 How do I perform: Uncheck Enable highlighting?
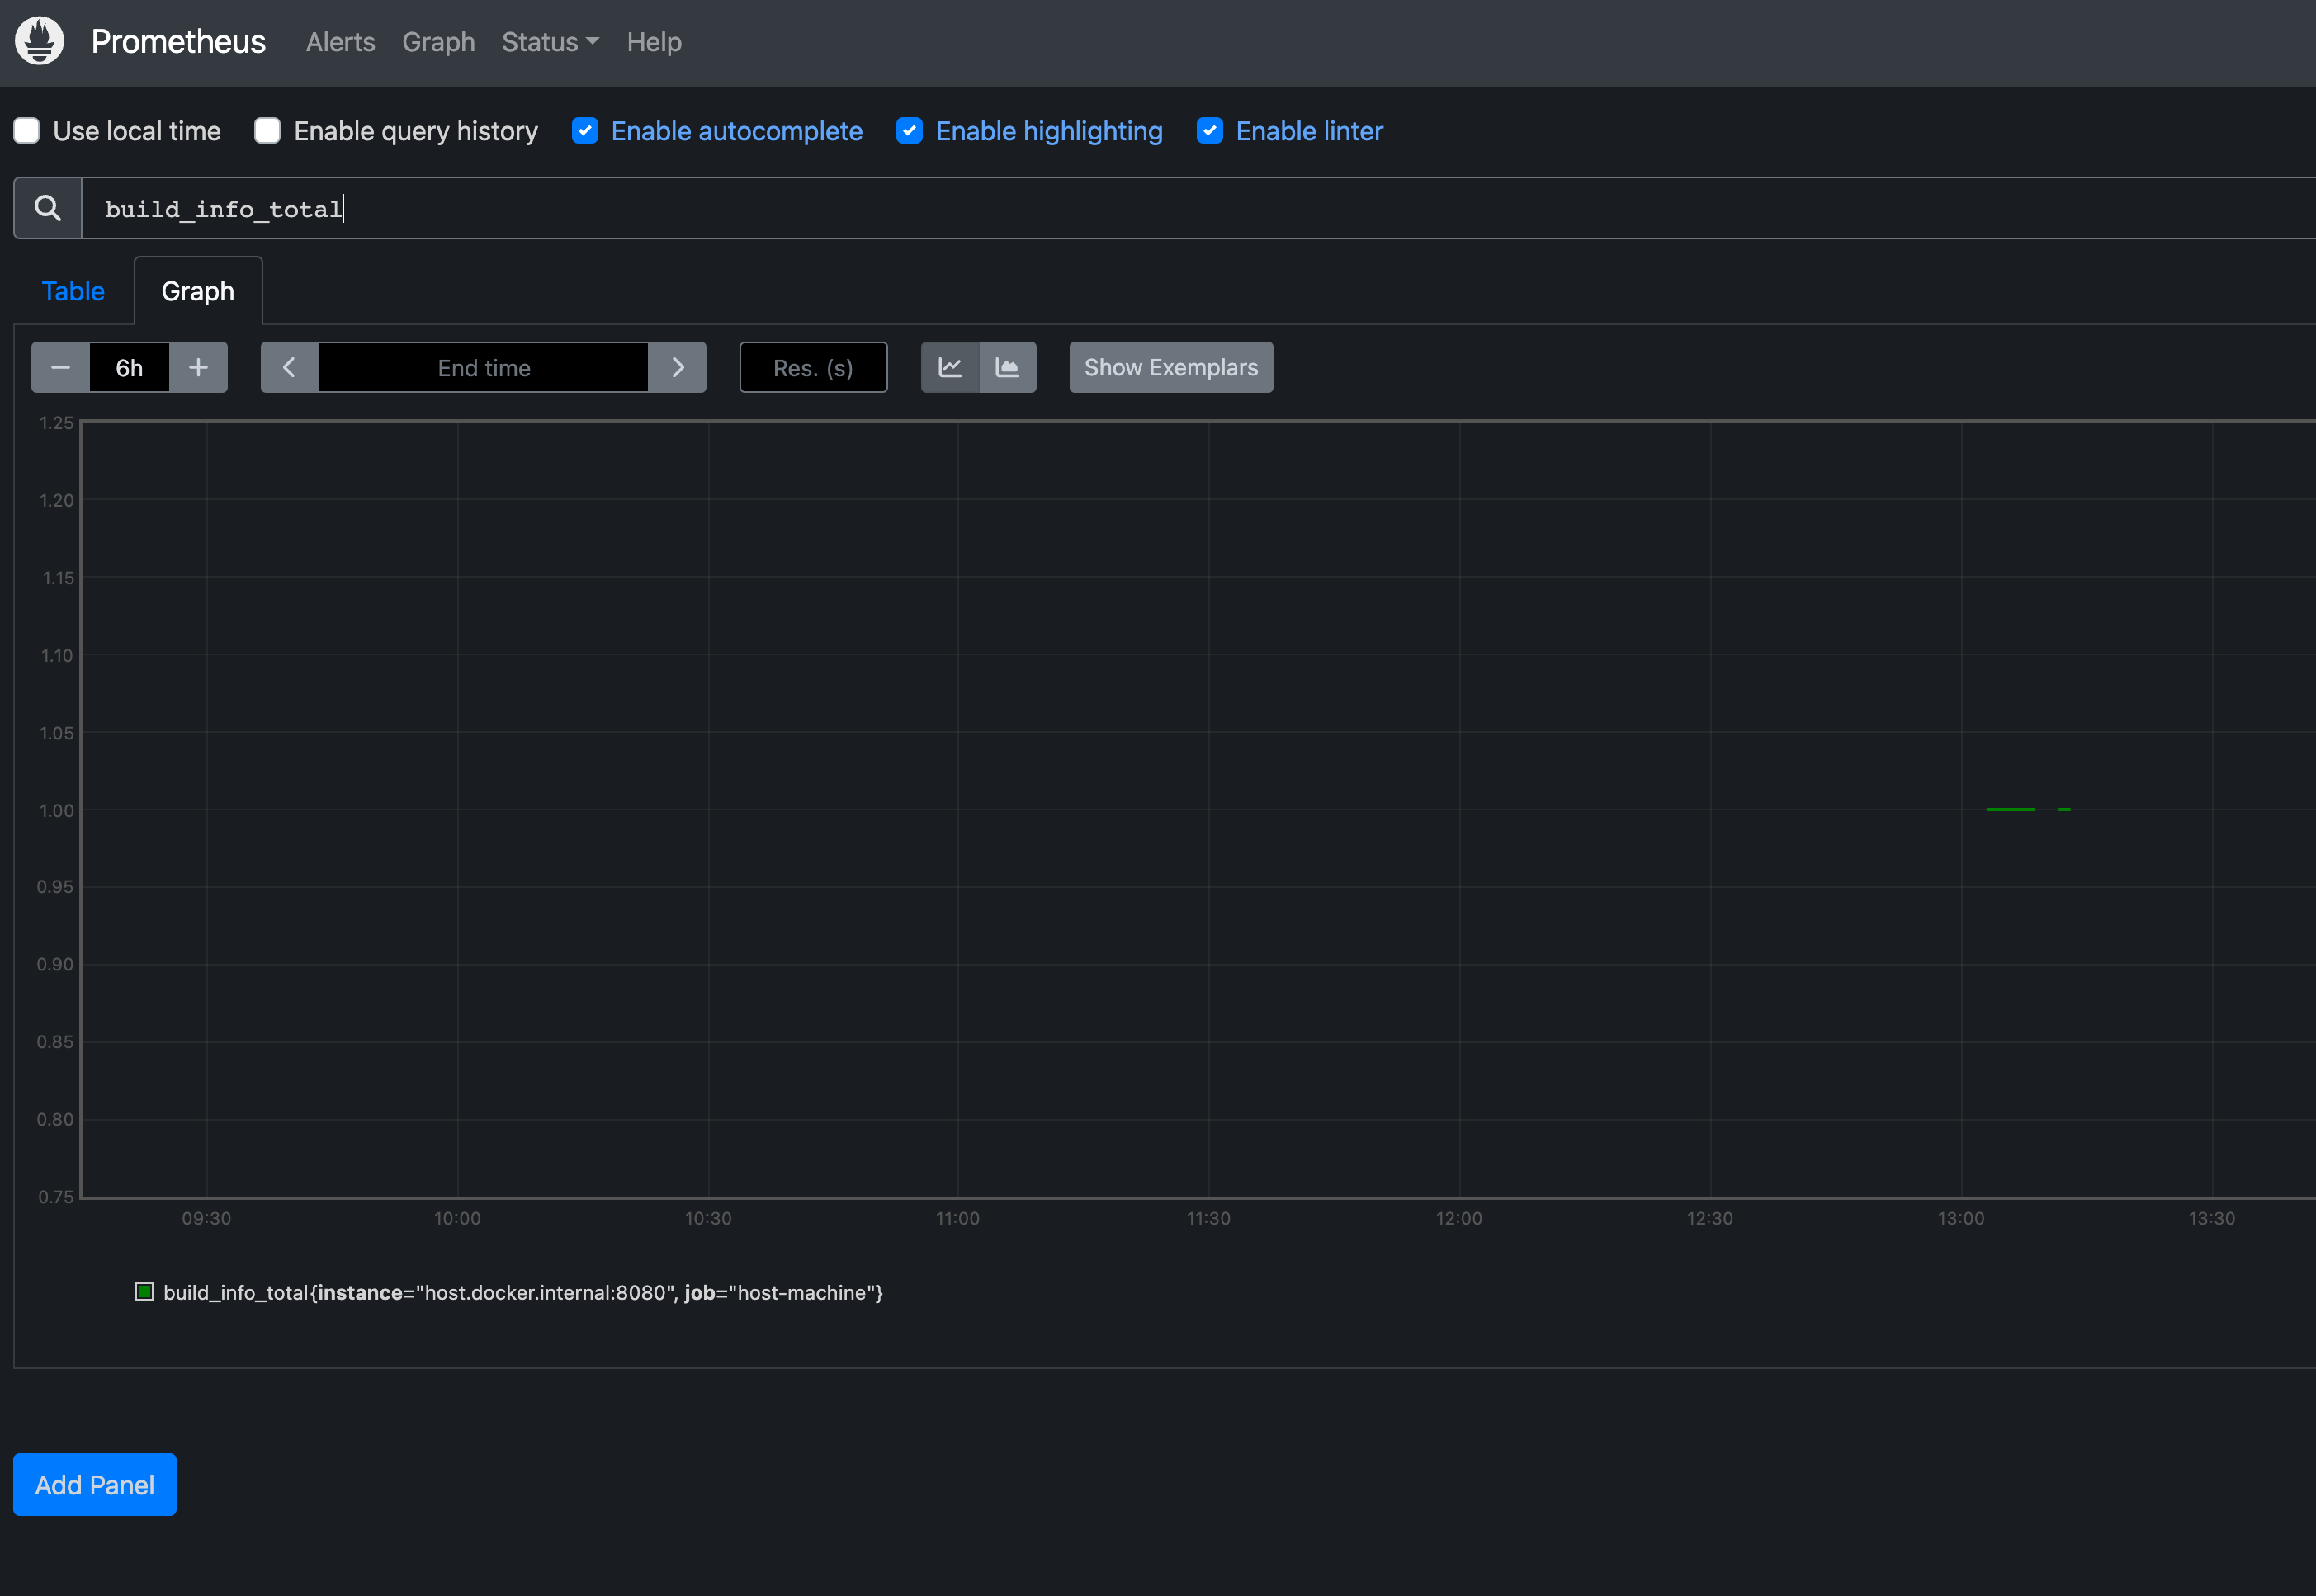coord(910,130)
